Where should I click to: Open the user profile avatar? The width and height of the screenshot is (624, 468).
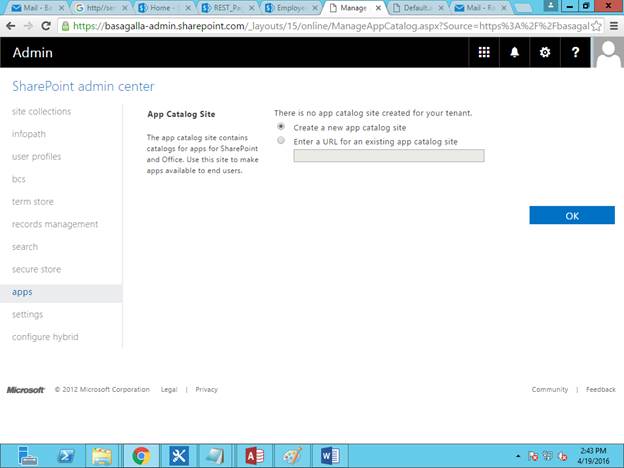pos(608,52)
